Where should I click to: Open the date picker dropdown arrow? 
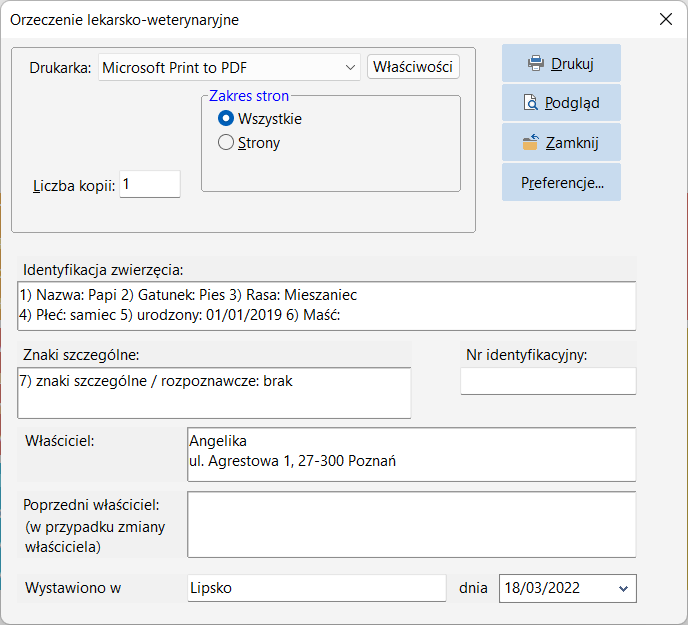pyautogui.click(x=623, y=589)
